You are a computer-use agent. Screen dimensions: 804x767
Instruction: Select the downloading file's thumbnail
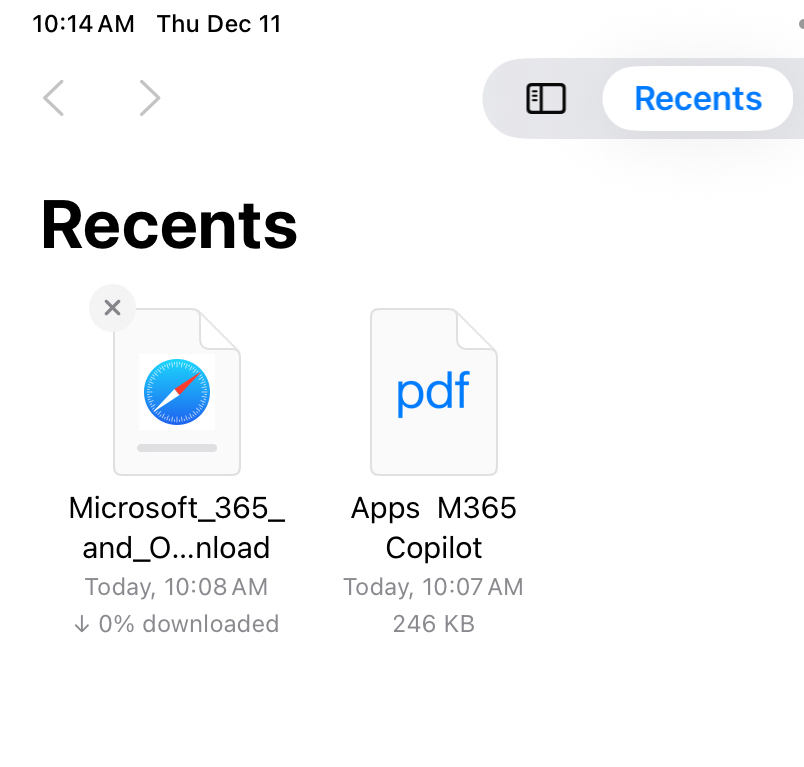[177, 391]
